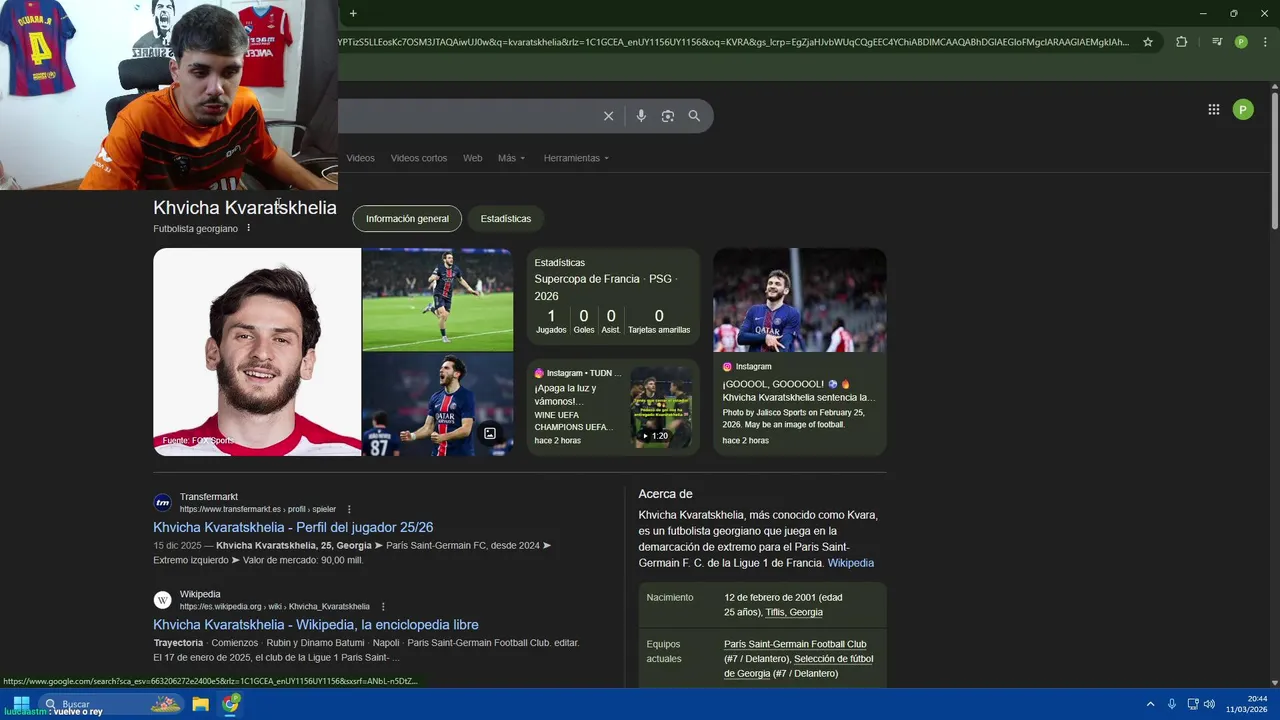This screenshot has width=1280, height=720.
Task: Open Windows Start menu
Action: pyautogui.click(x=21, y=704)
